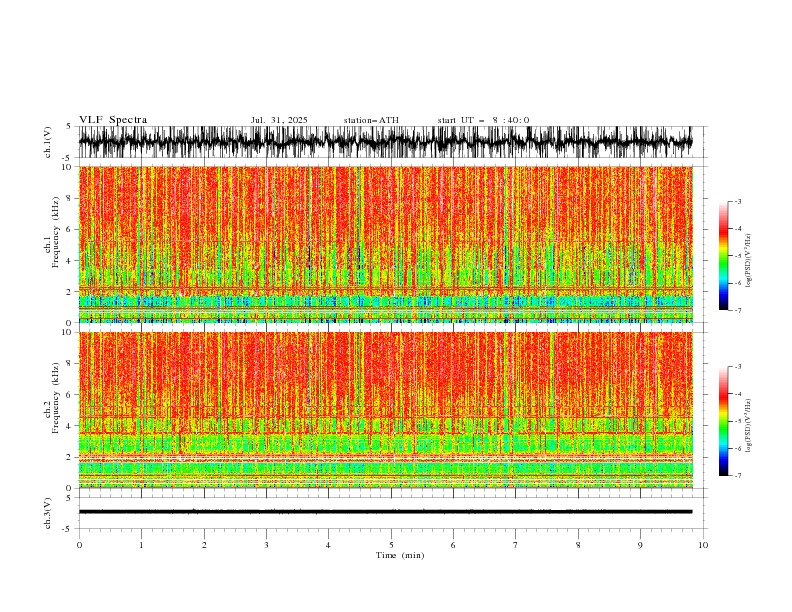This screenshot has width=792, height=612.
Task: Click the time axis tick label "5"
Action: 391,545
